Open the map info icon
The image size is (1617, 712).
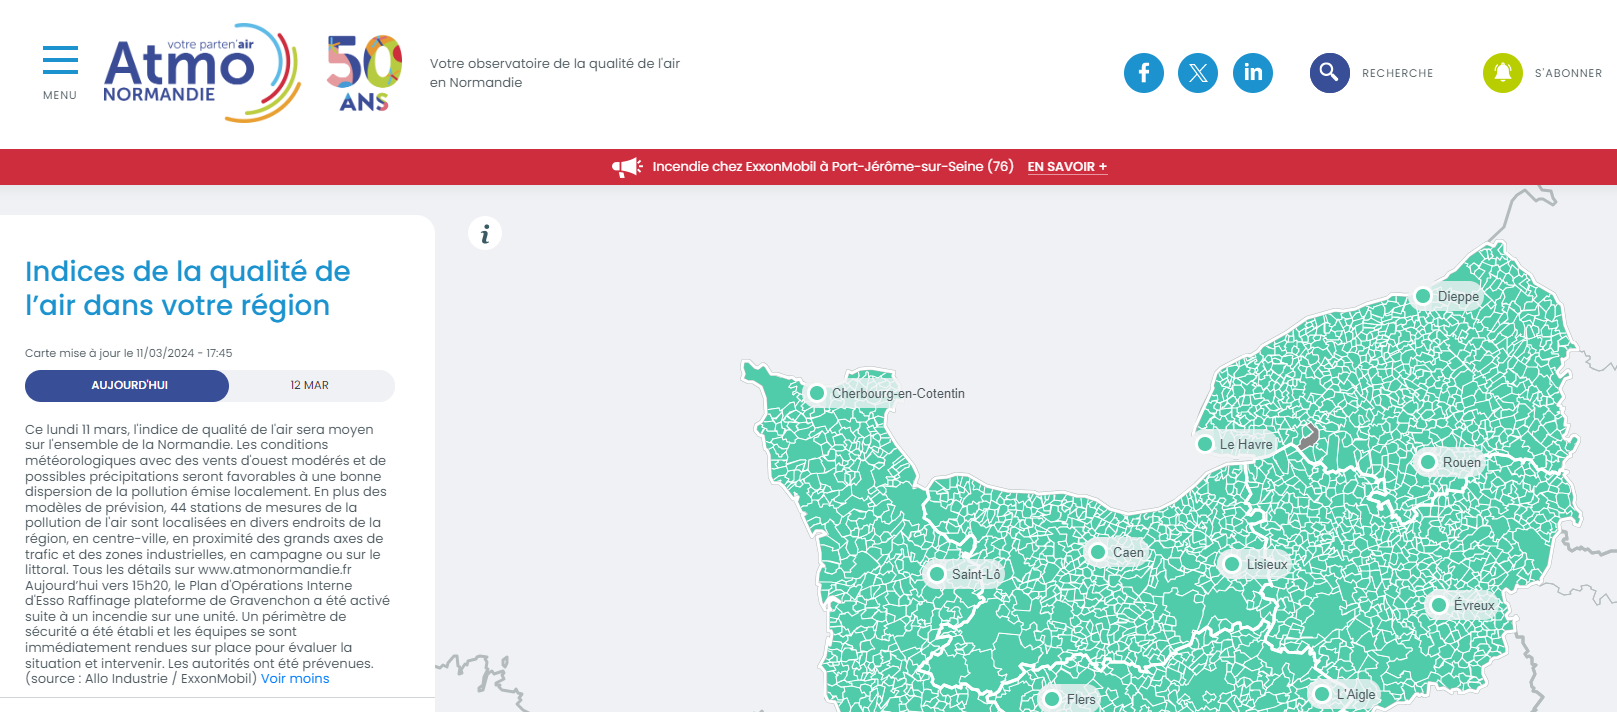485,234
